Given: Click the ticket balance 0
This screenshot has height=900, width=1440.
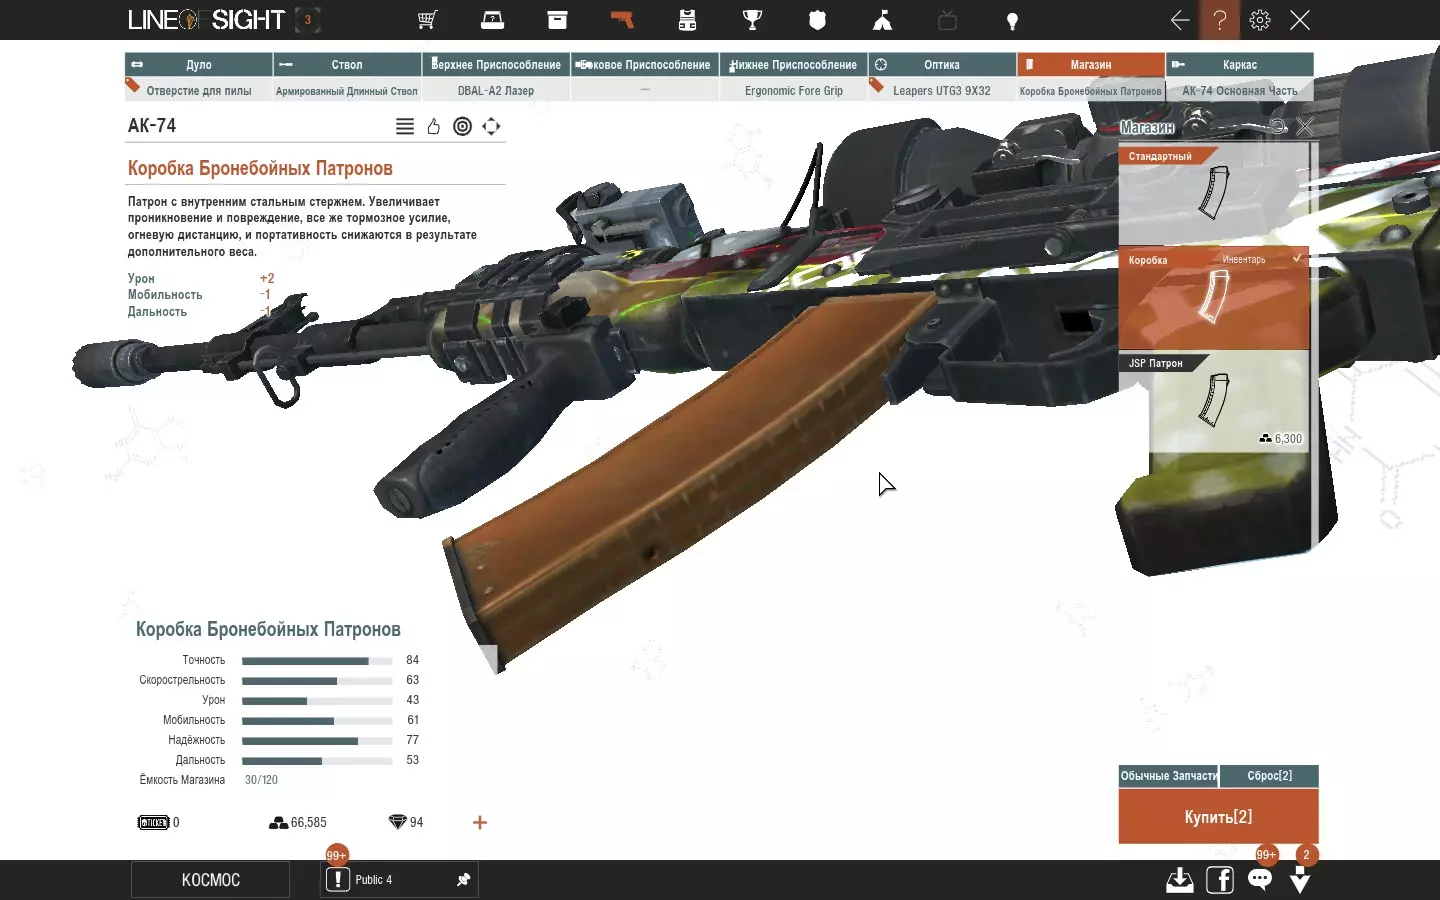Looking at the screenshot, I should (158, 822).
